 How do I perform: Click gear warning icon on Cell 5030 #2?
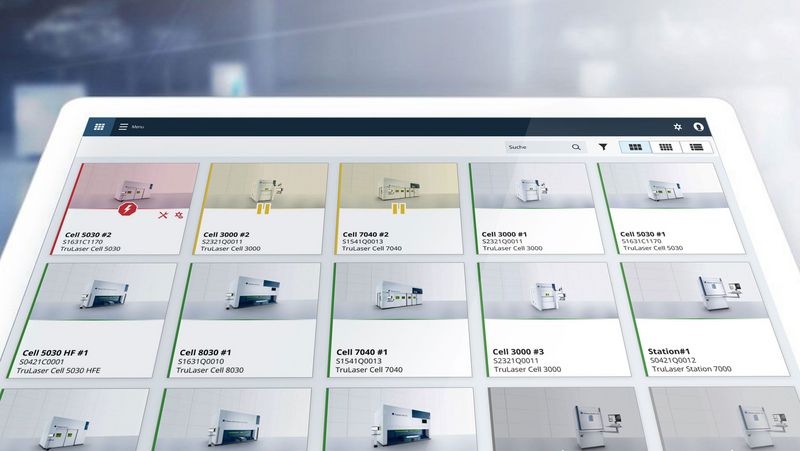click(179, 215)
